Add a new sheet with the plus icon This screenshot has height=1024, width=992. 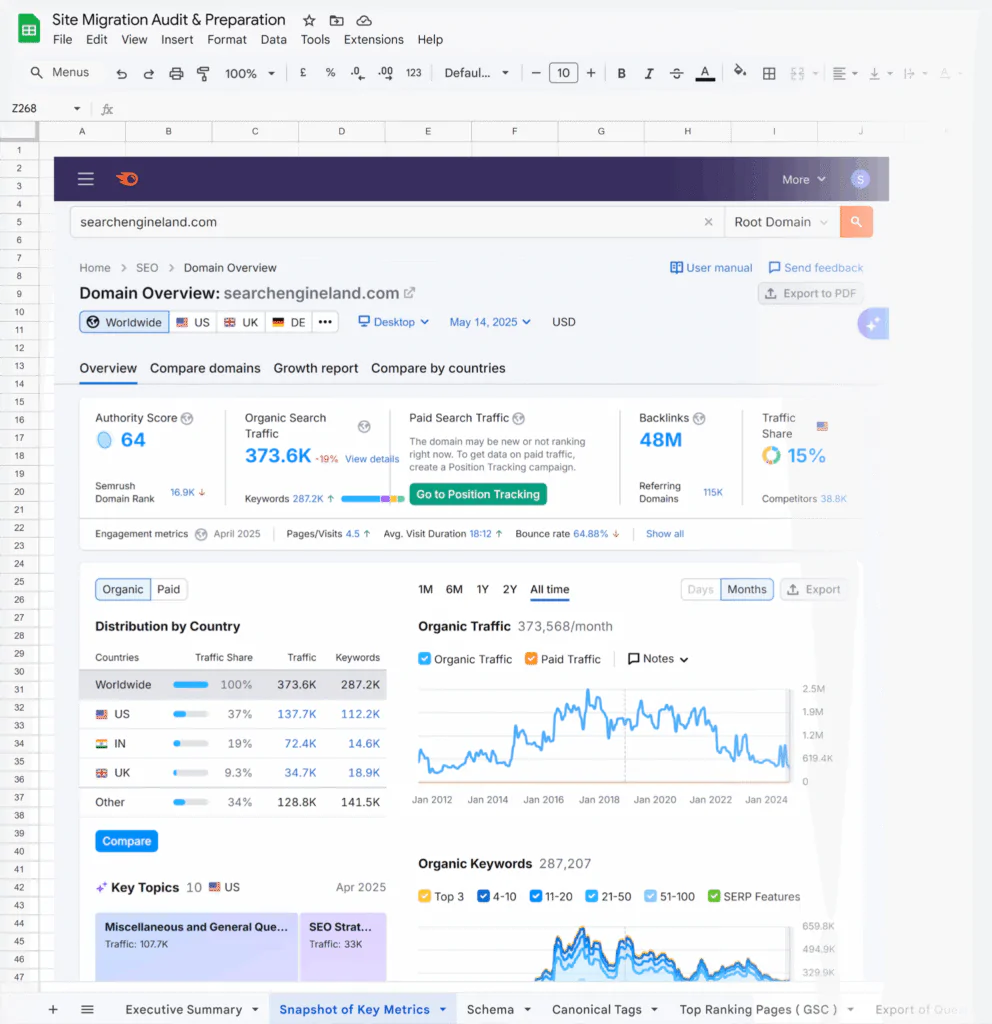53,1009
